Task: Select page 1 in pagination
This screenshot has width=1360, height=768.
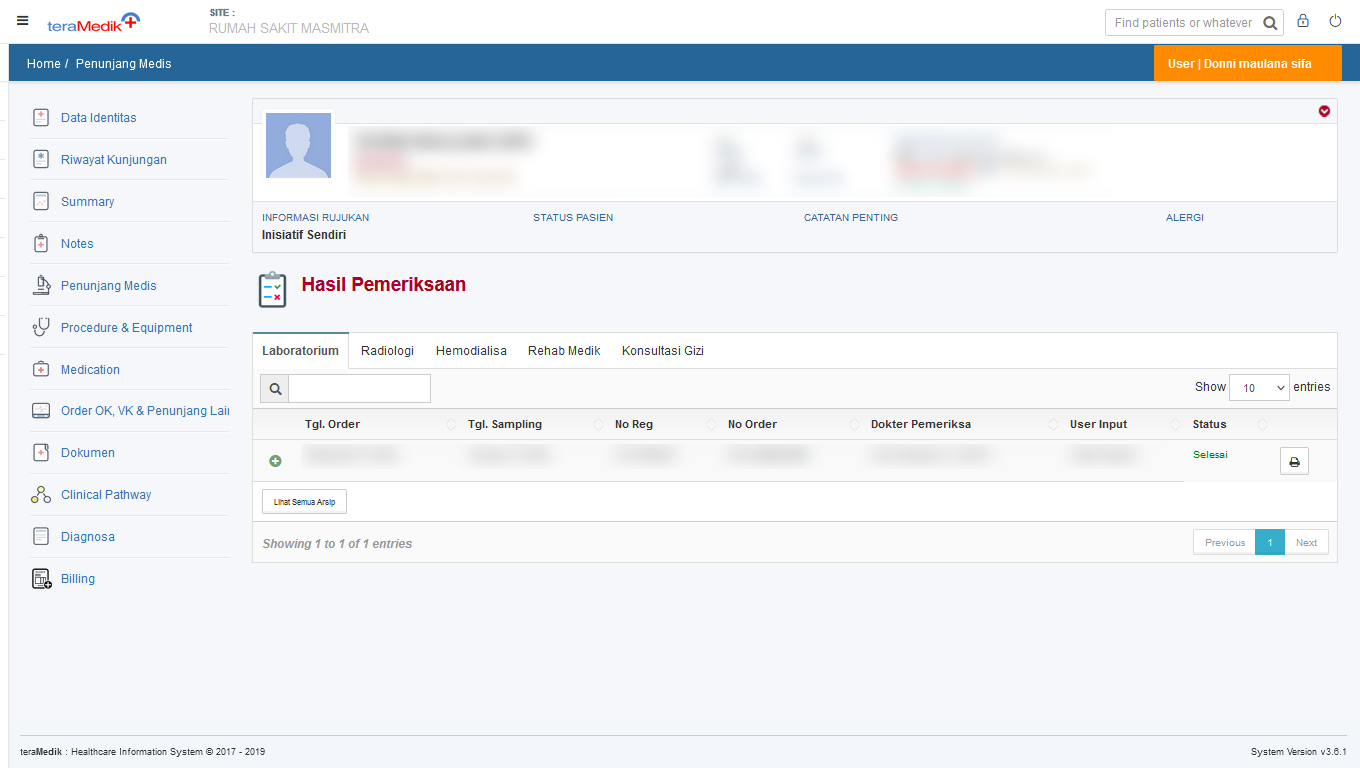Action: pos(1269,542)
